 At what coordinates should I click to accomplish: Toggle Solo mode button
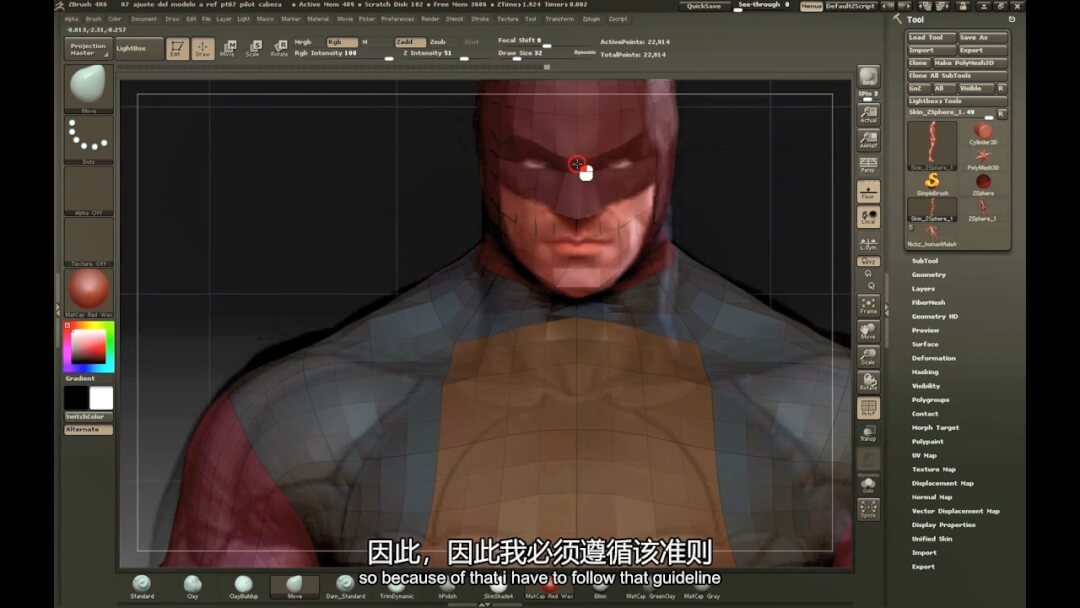[868, 485]
